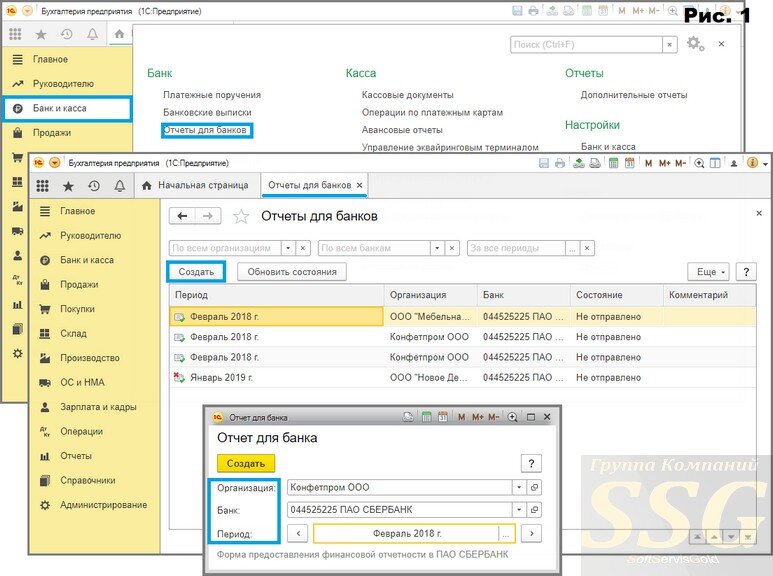Open Операции по платежным картам in back window
The image size is (773, 576).
pyautogui.click(x=432, y=112)
